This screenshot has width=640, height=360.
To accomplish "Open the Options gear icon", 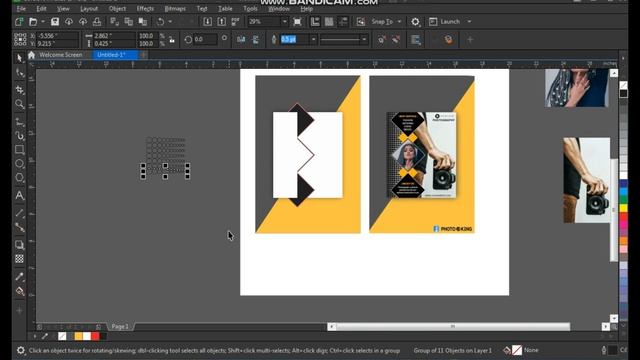I will coord(415,22).
